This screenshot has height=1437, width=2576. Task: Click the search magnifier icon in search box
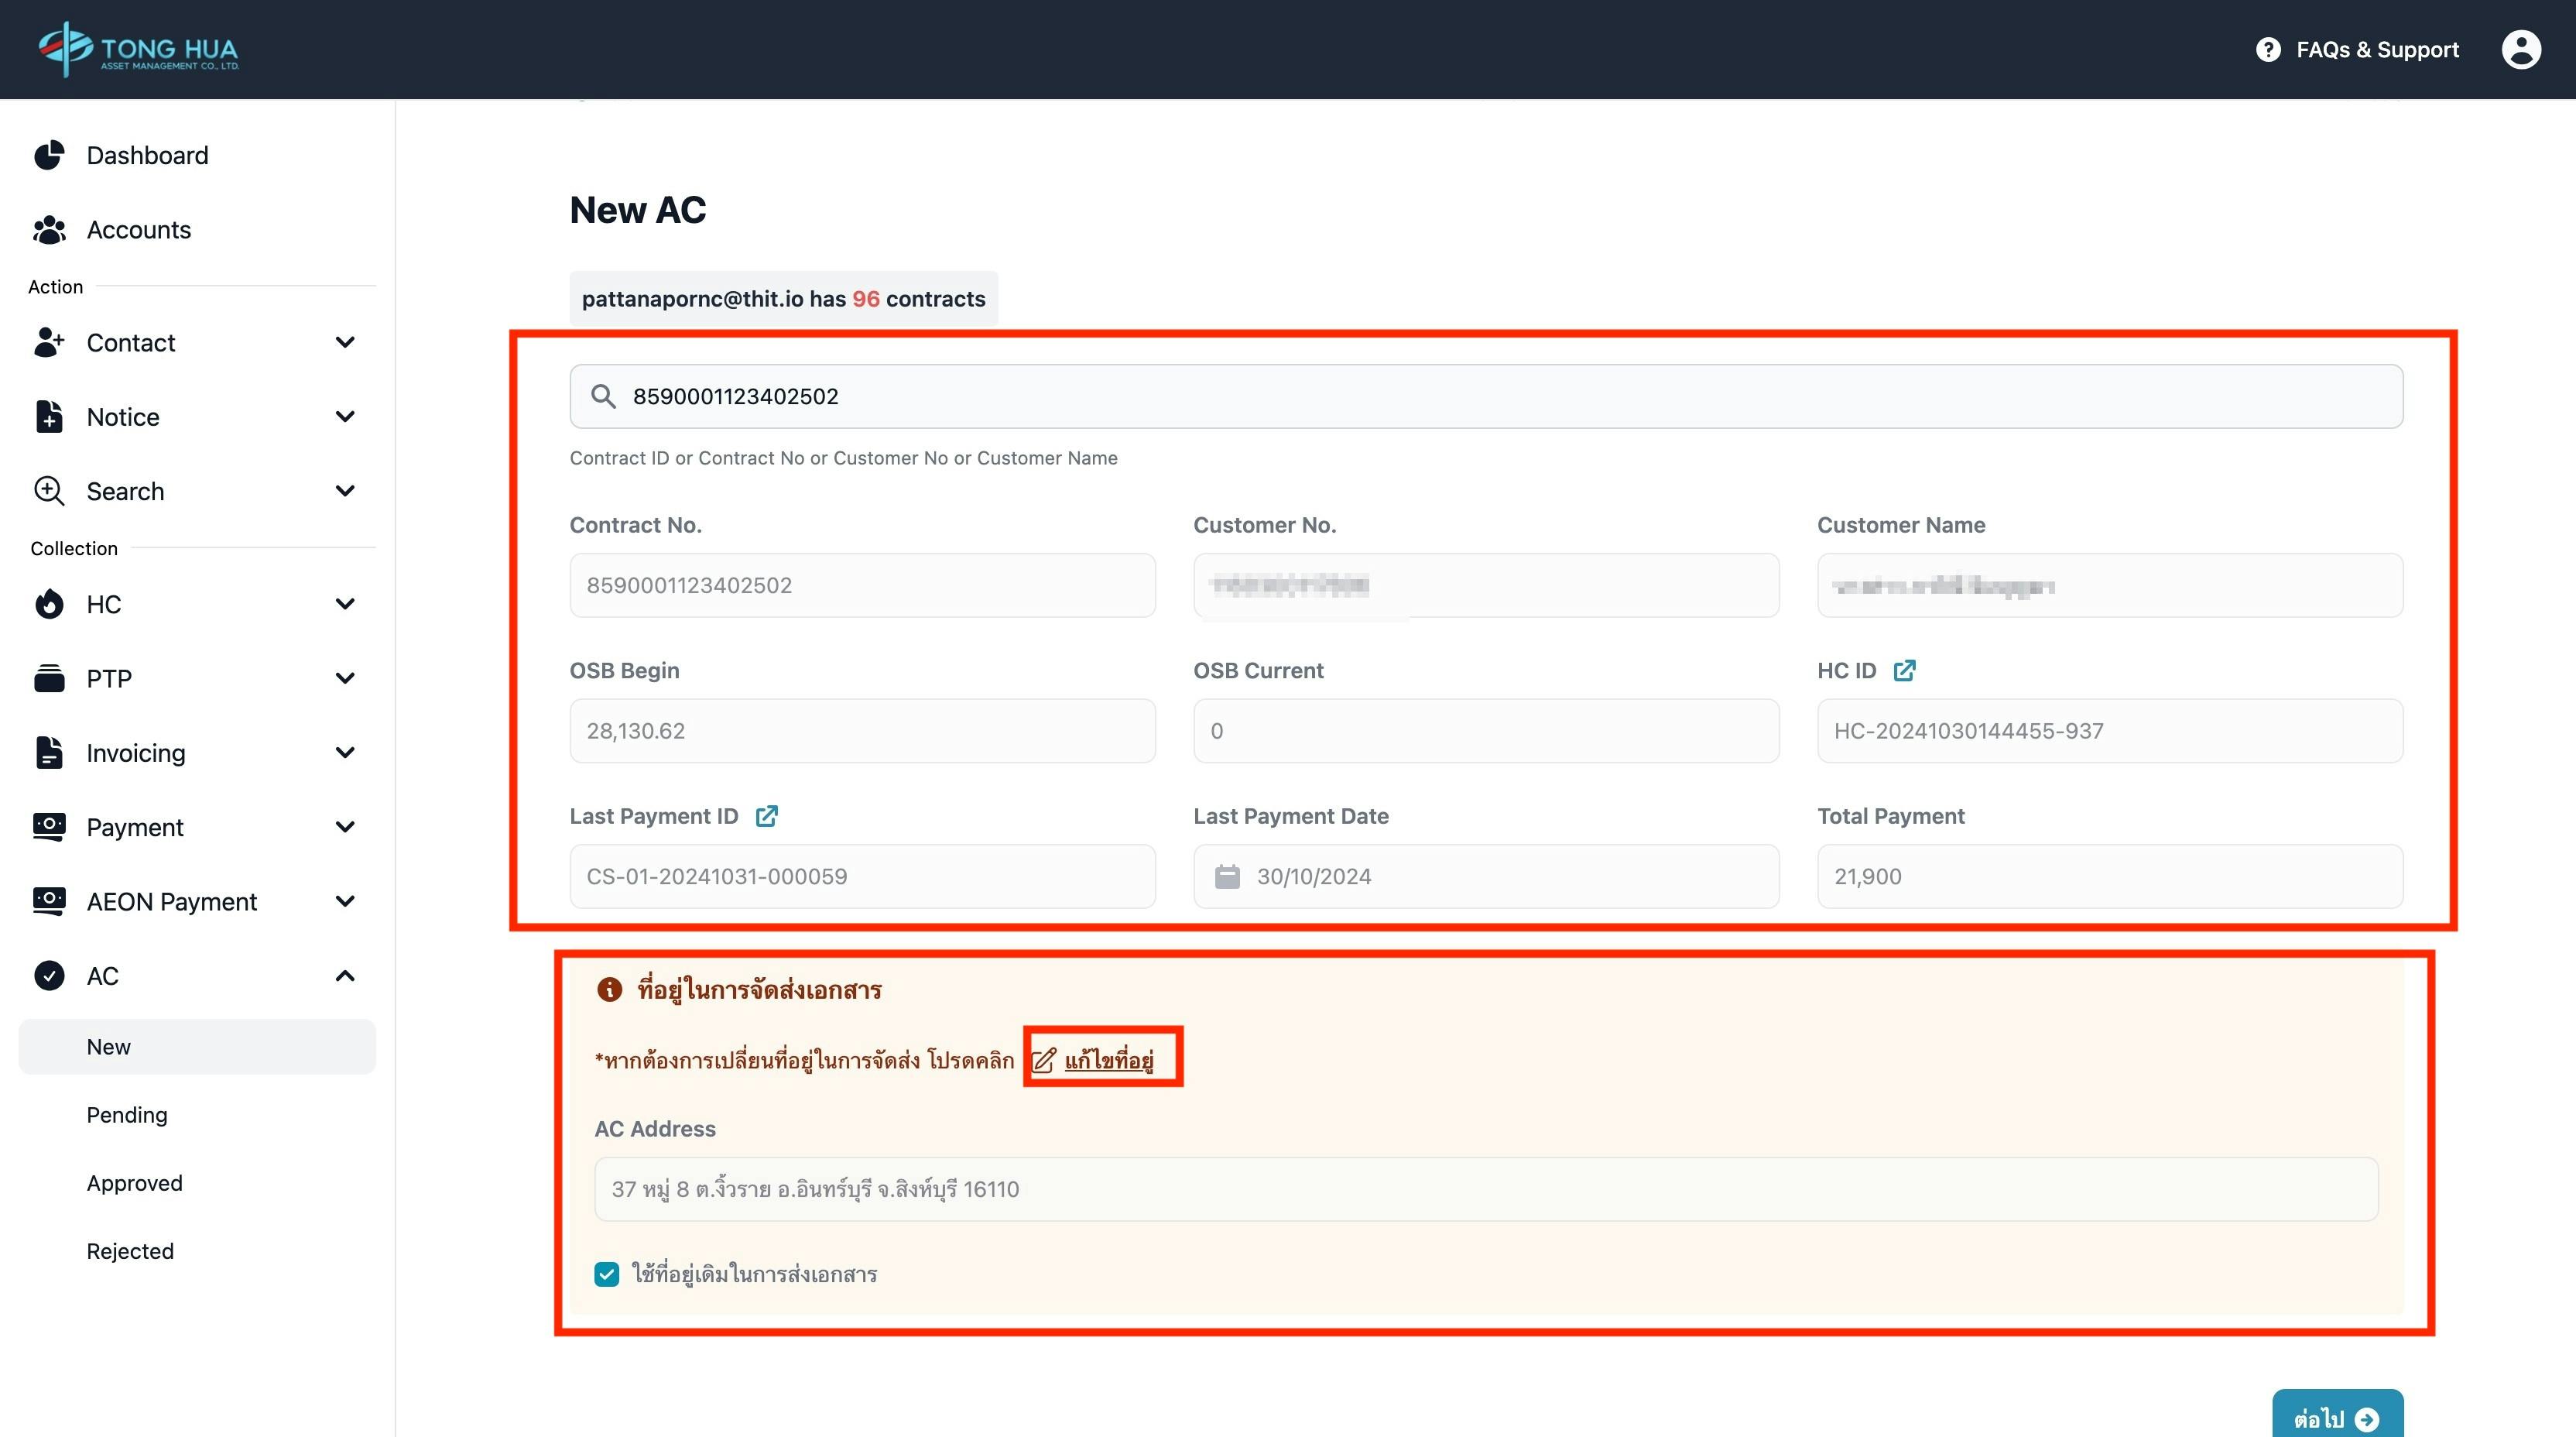pos(603,396)
